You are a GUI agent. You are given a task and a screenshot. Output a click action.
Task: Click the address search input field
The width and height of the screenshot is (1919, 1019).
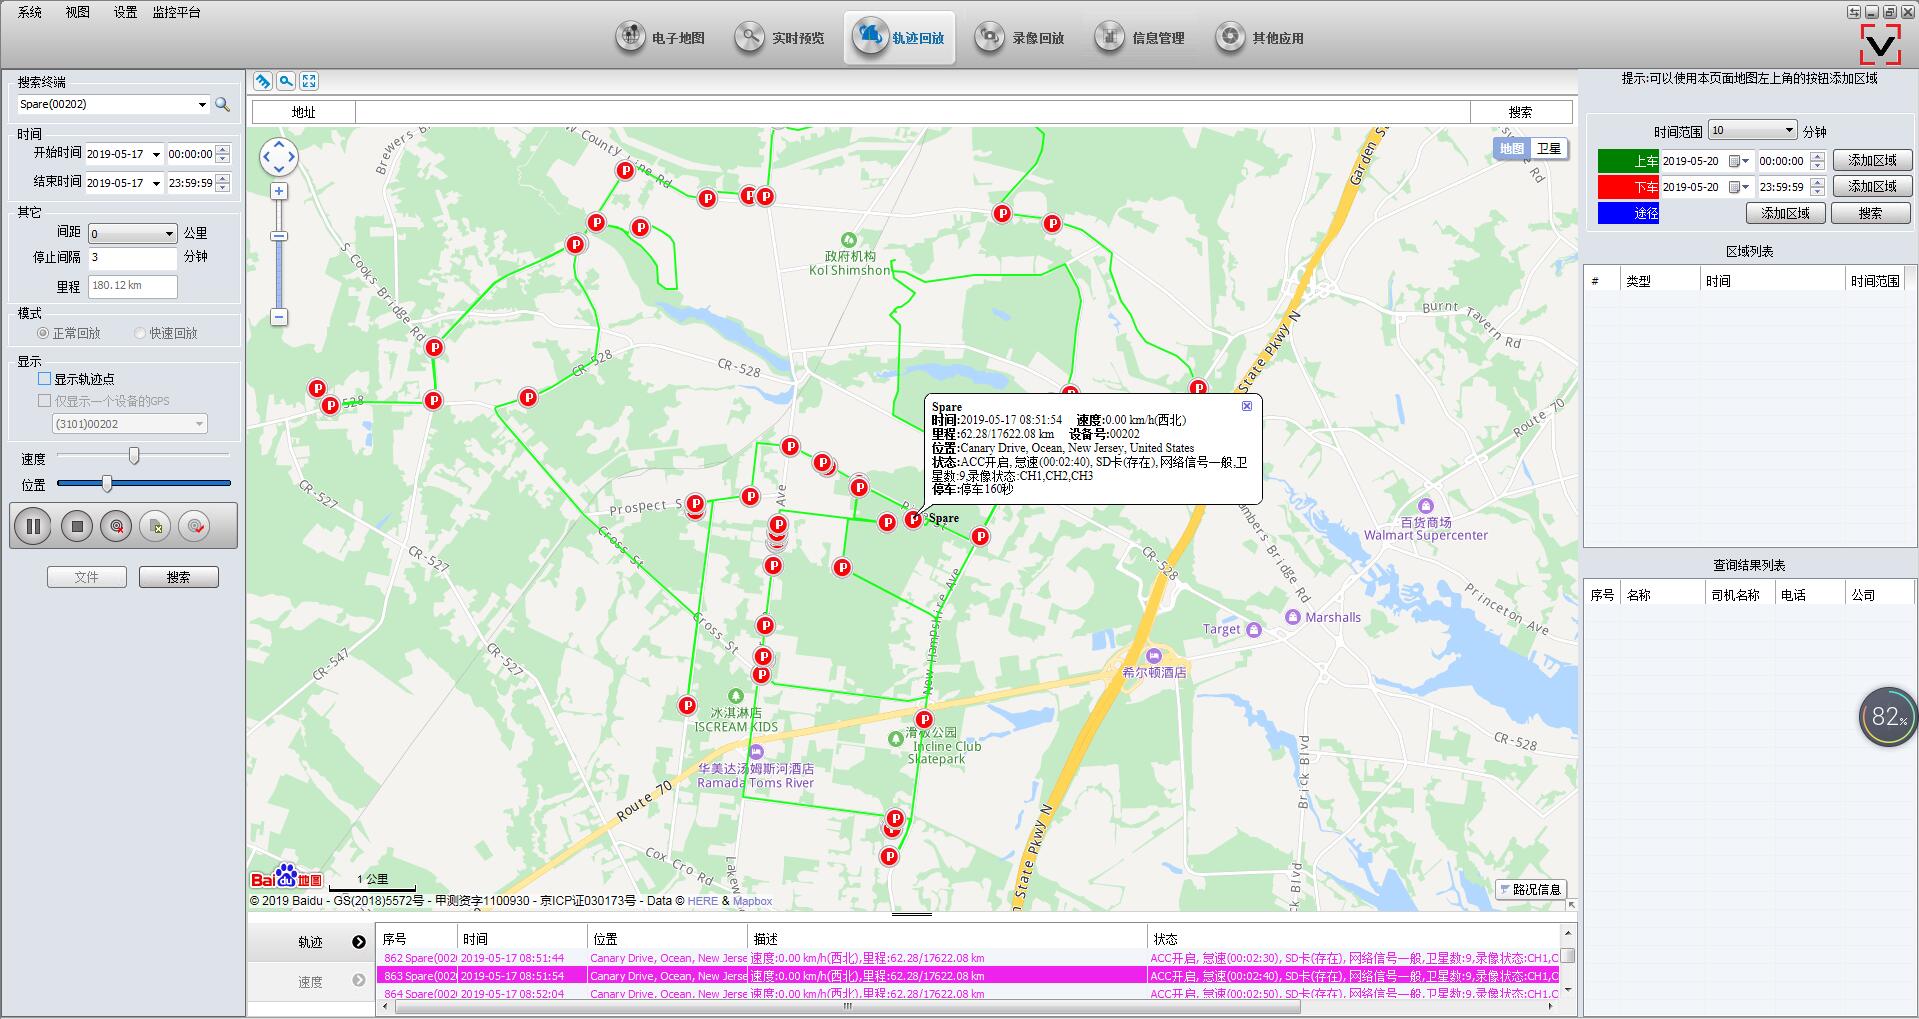tap(912, 112)
